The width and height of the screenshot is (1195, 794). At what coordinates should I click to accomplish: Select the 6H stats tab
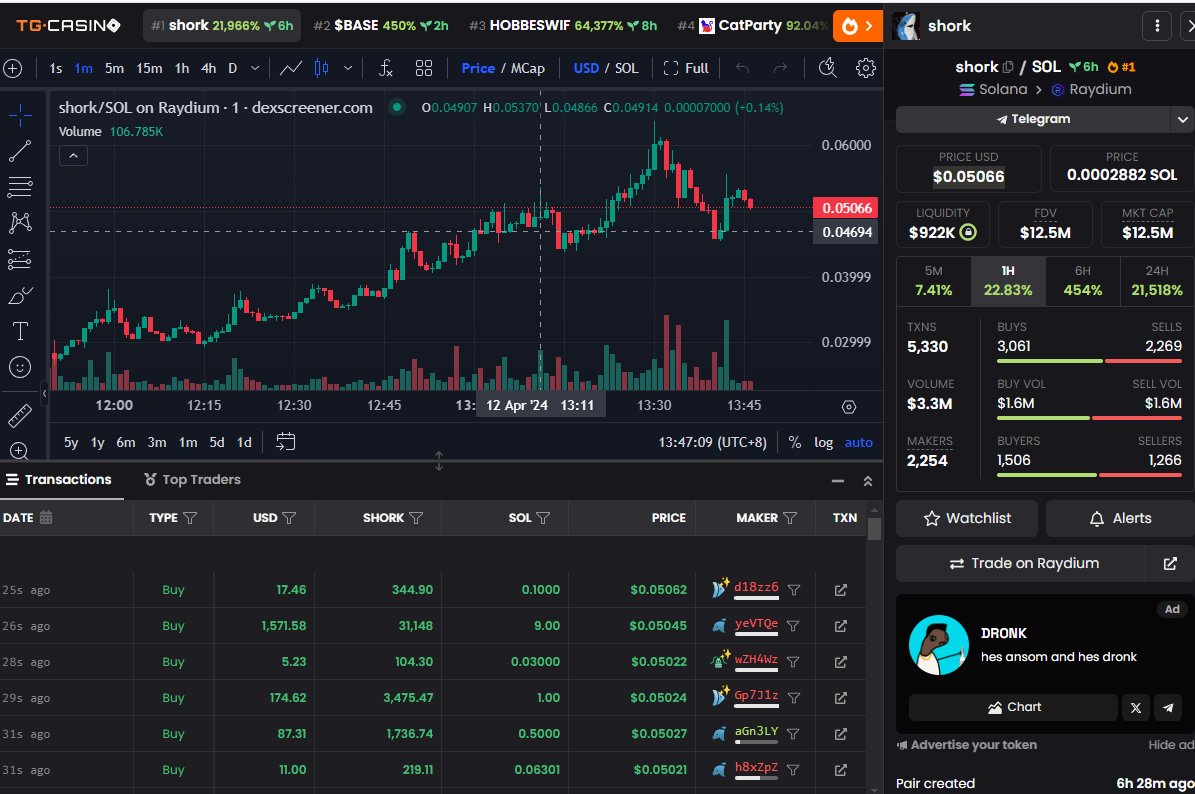tap(1082, 281)
